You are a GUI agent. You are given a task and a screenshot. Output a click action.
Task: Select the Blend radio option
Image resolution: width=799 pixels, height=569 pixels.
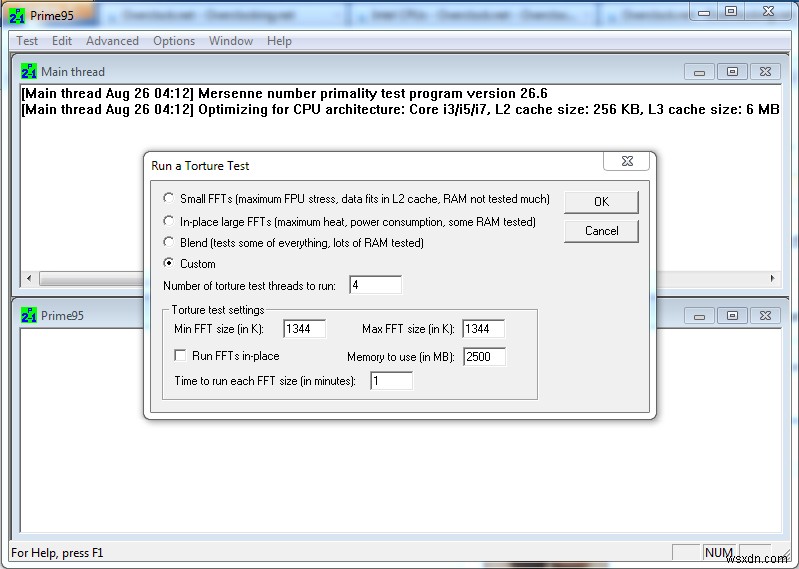tap(168, 241)
